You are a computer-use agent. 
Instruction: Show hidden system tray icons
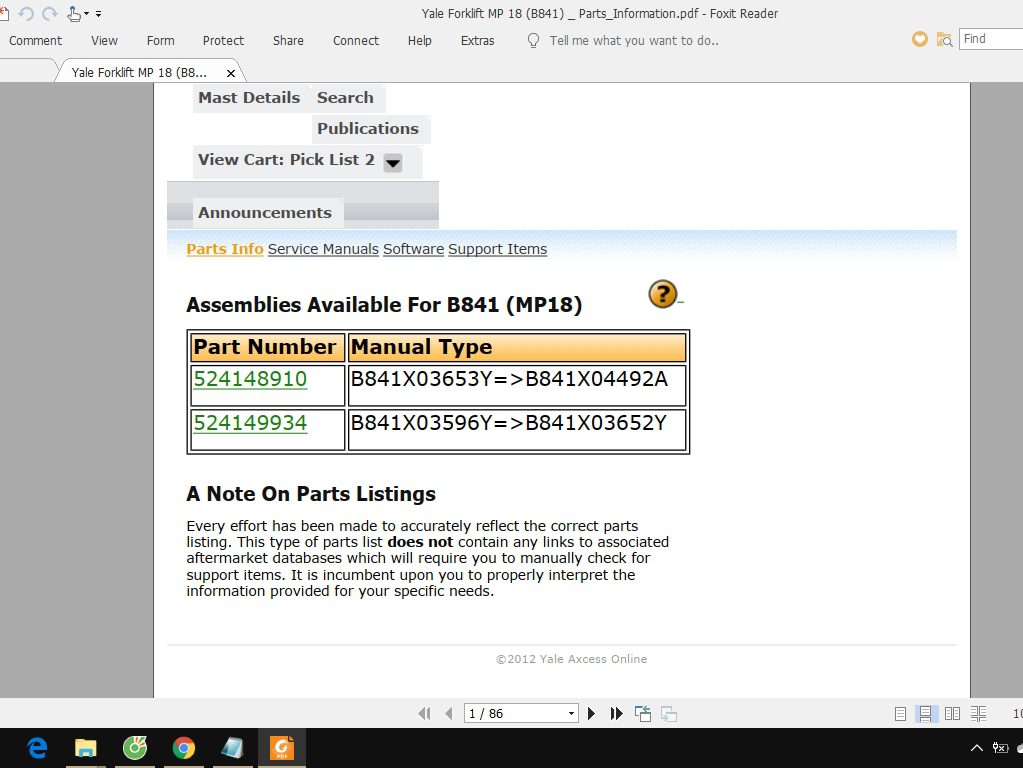977,748
